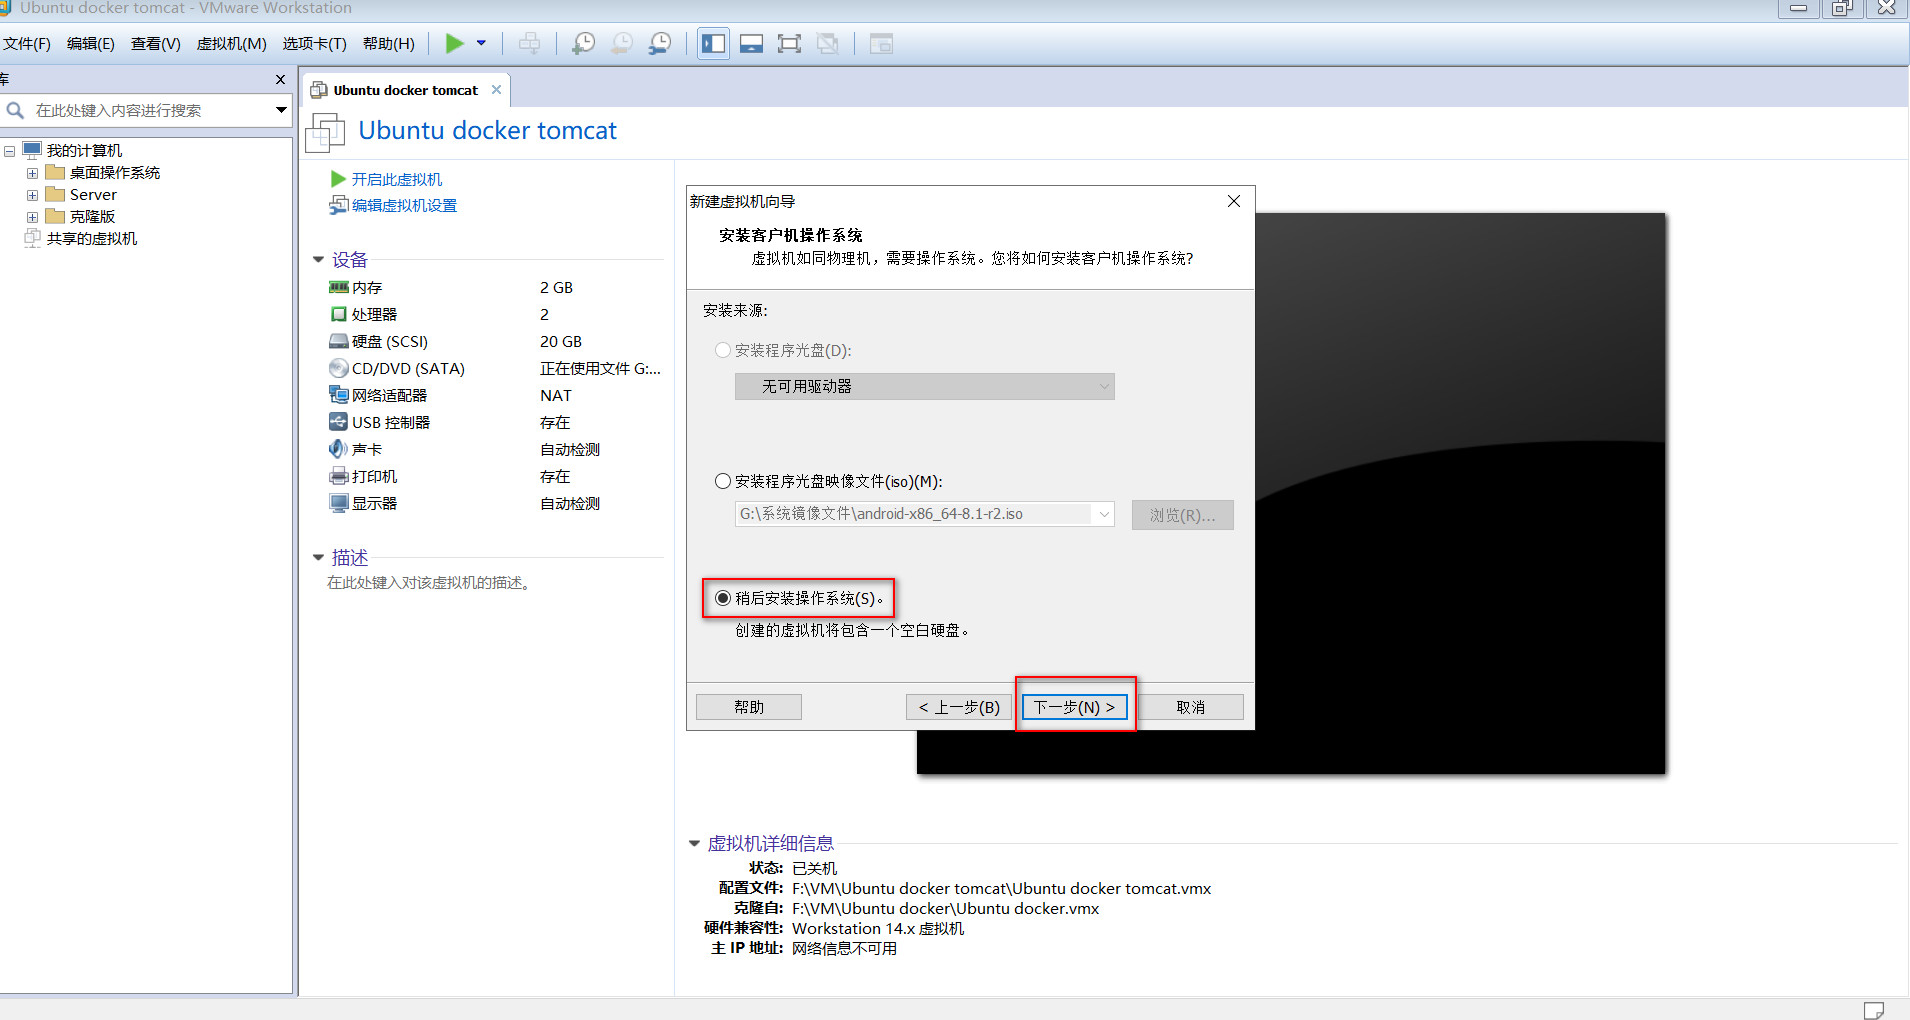Open the 选项卡(T) menu
The width and height of the screenshot is (1910, 1020).
coord(314,43)
